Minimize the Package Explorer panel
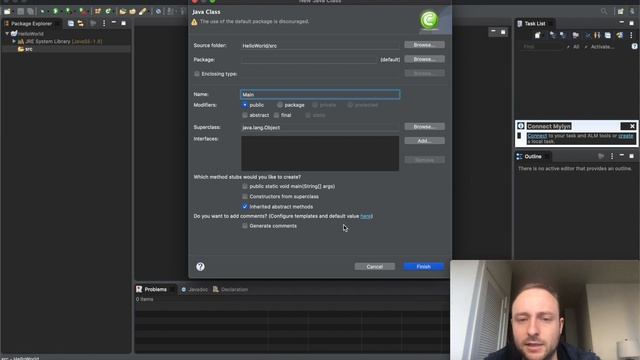The height and width of the screenshot is (360, 640). coord(114,22)
